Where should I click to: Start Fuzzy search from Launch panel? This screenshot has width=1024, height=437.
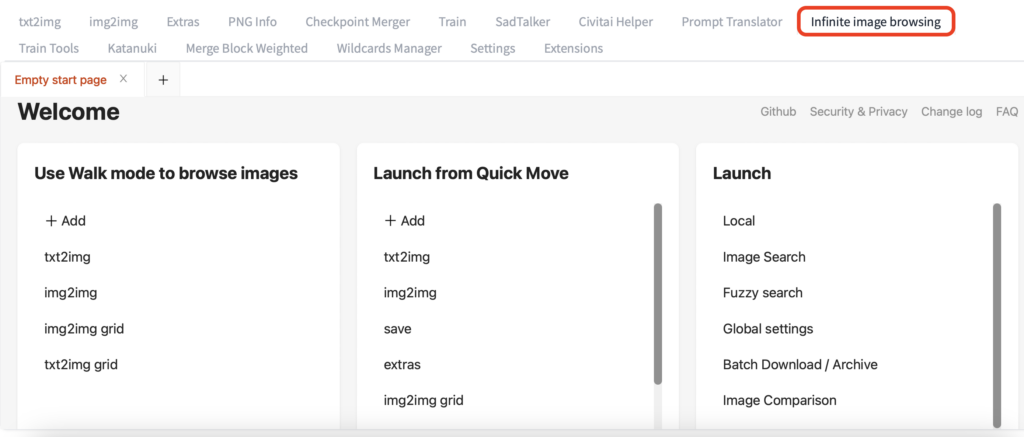pos(763,293)
